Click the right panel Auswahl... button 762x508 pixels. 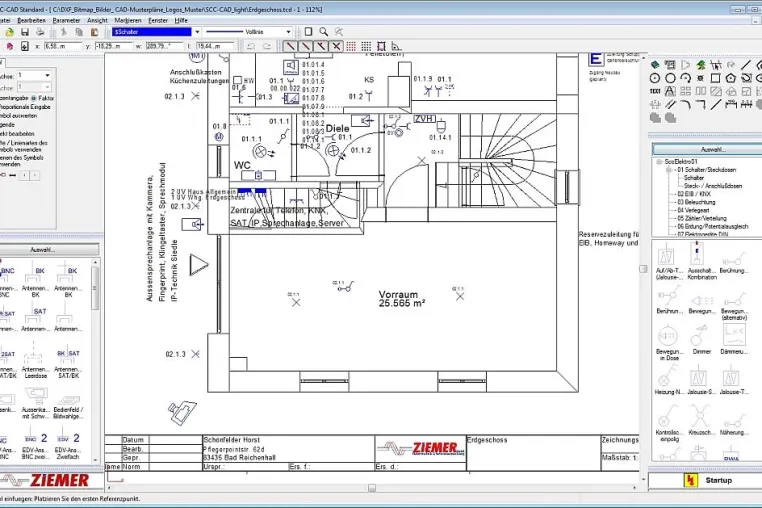(712, 150)
